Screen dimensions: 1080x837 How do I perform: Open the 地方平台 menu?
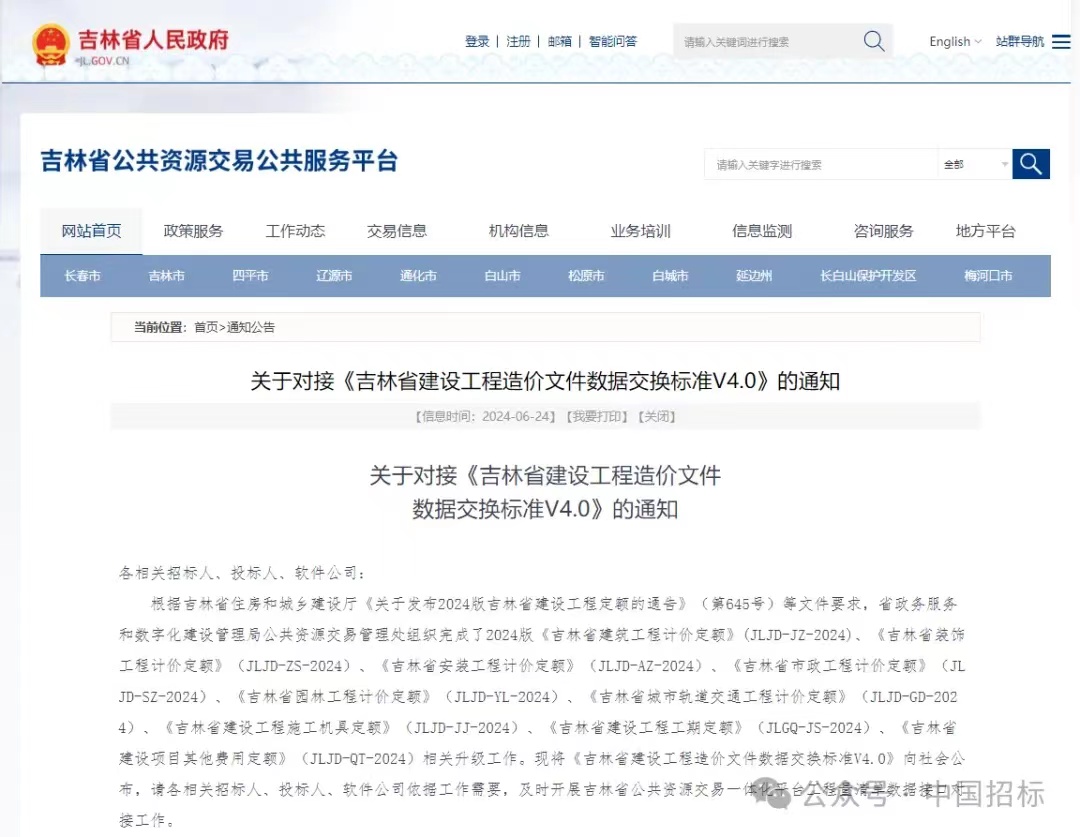tap(986, 231)
